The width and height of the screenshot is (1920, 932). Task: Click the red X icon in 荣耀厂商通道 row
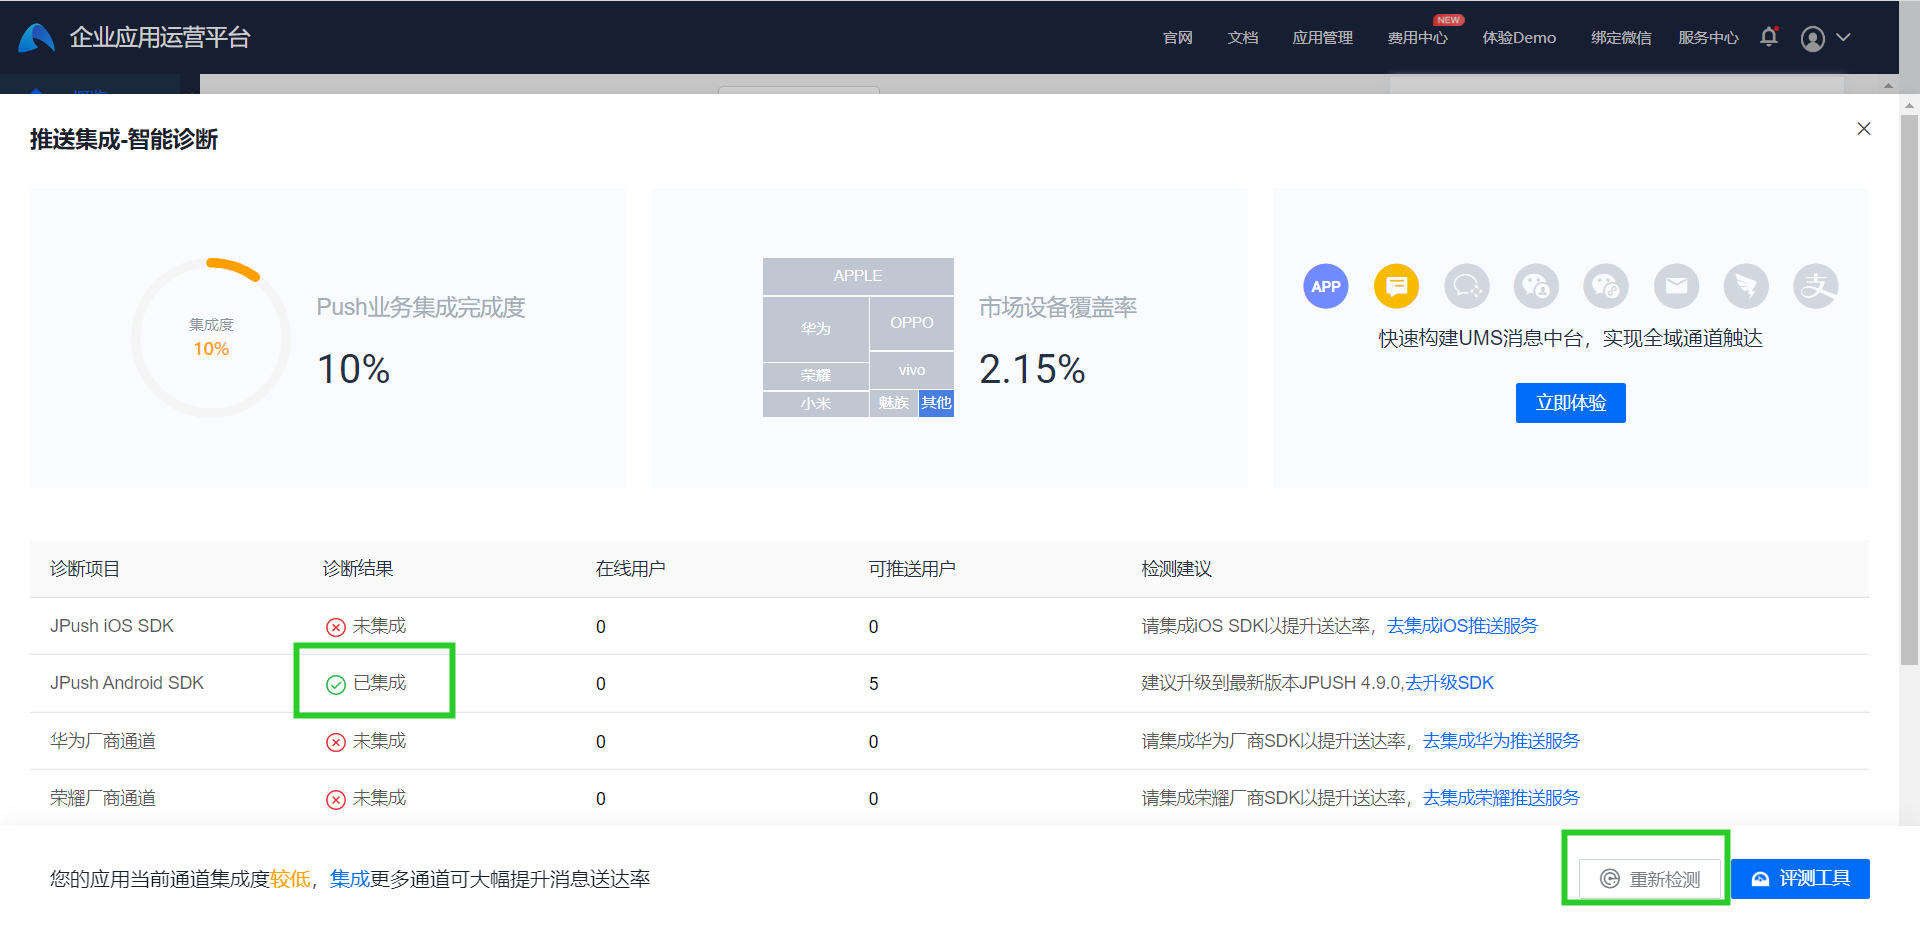coord(336,799)
